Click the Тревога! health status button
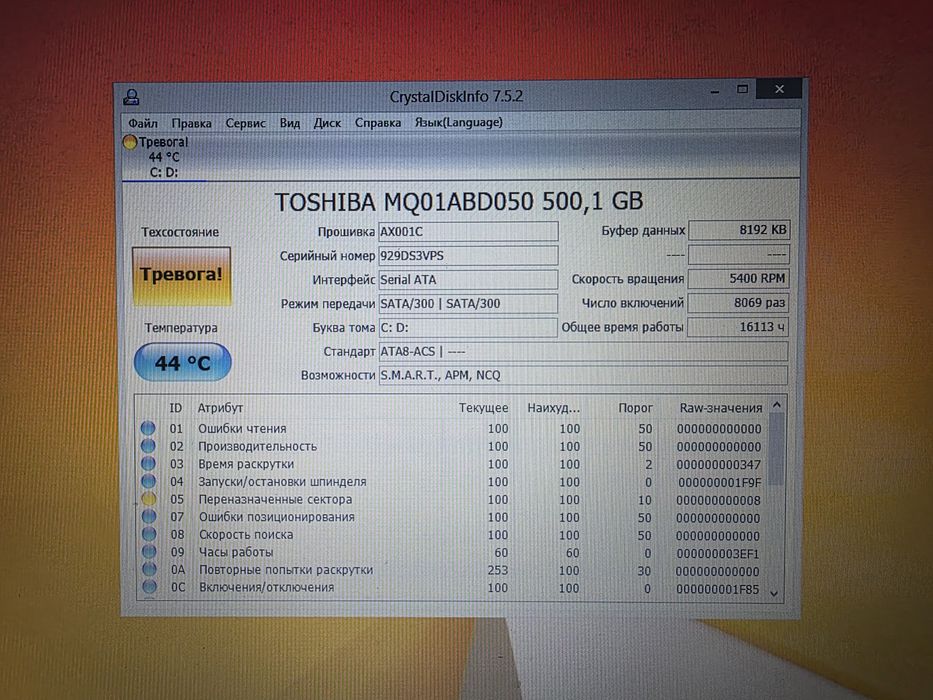The image size is (933, 700). [x=181, y=276]
